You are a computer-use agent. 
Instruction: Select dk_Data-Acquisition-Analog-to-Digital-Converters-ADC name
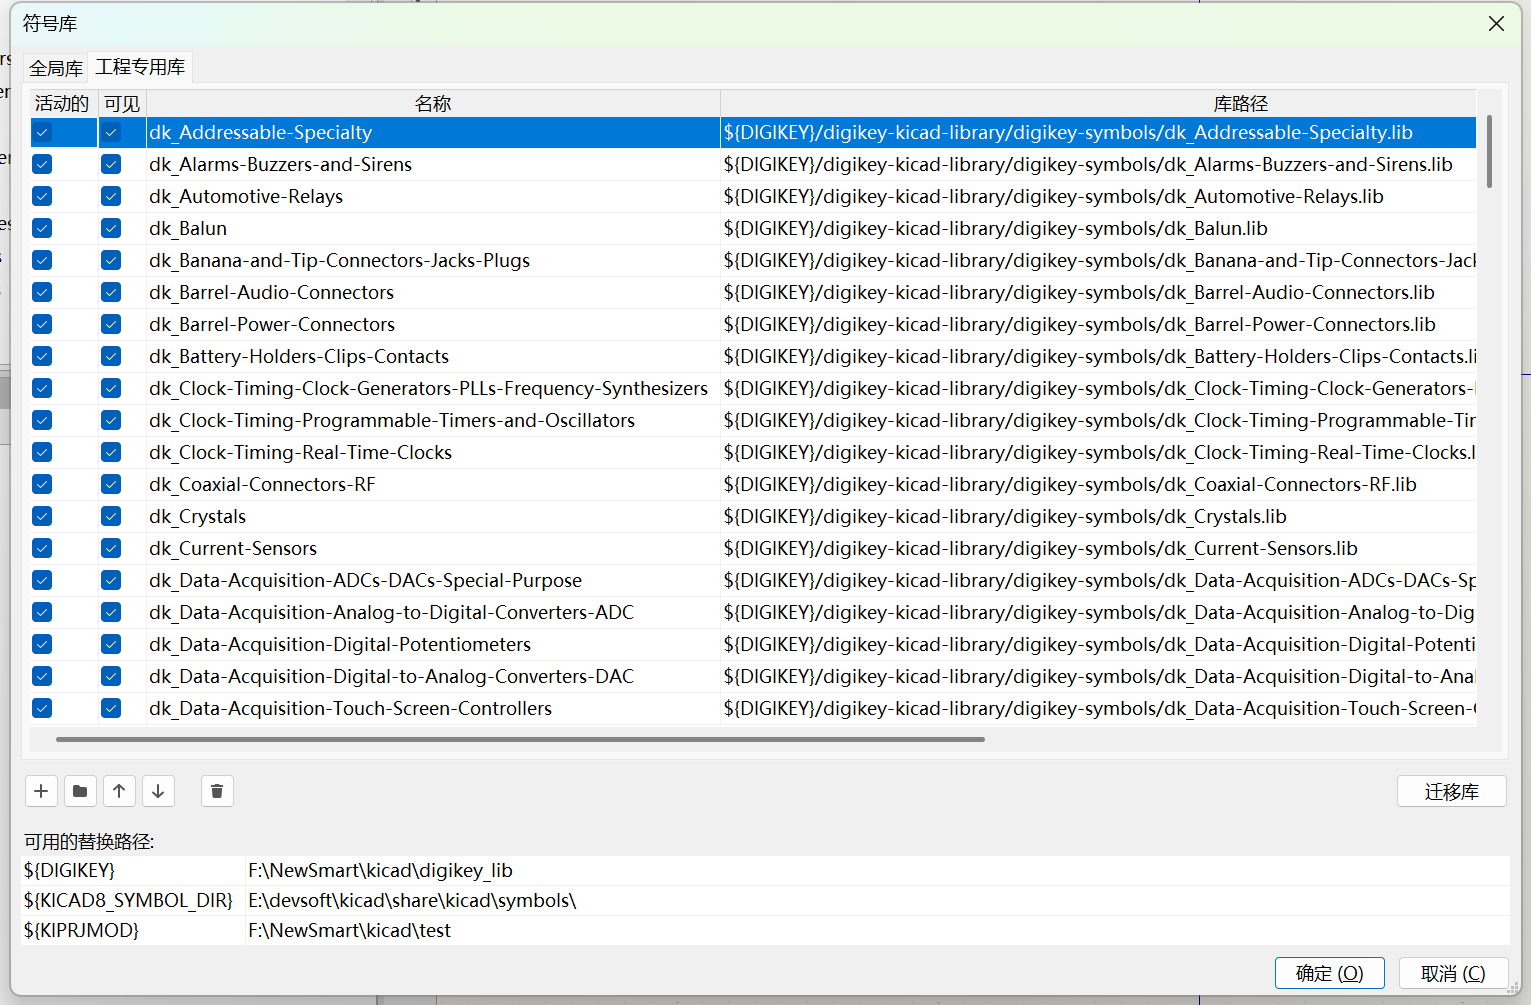pyautogui.click(x=433, y=612)
